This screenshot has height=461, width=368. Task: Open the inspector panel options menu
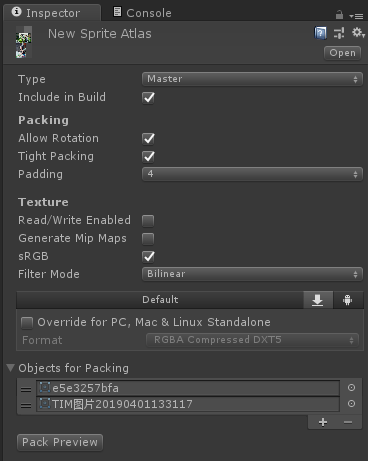coord(357,16)
